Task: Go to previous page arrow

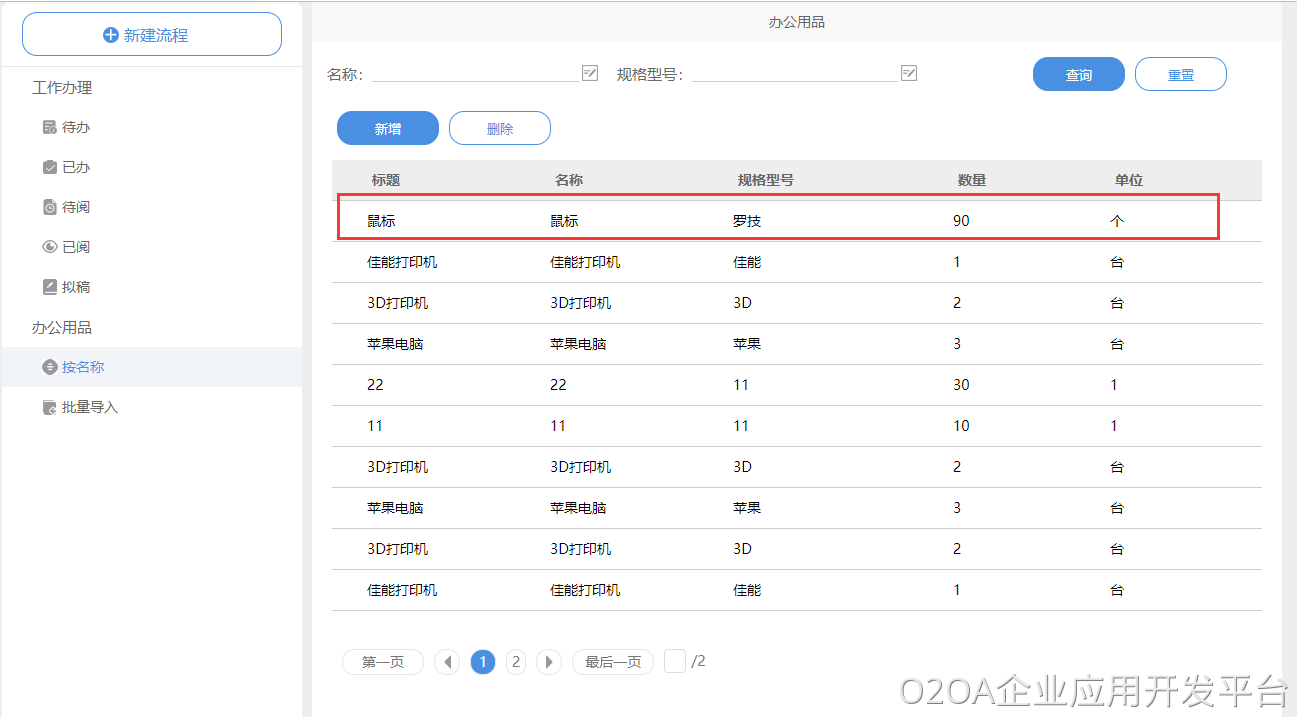Action: [447, 662]
